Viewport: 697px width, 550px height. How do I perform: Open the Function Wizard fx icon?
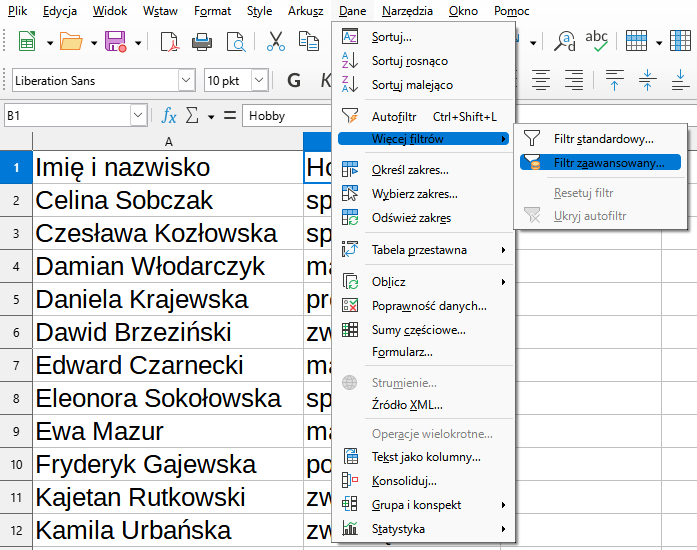169,116
